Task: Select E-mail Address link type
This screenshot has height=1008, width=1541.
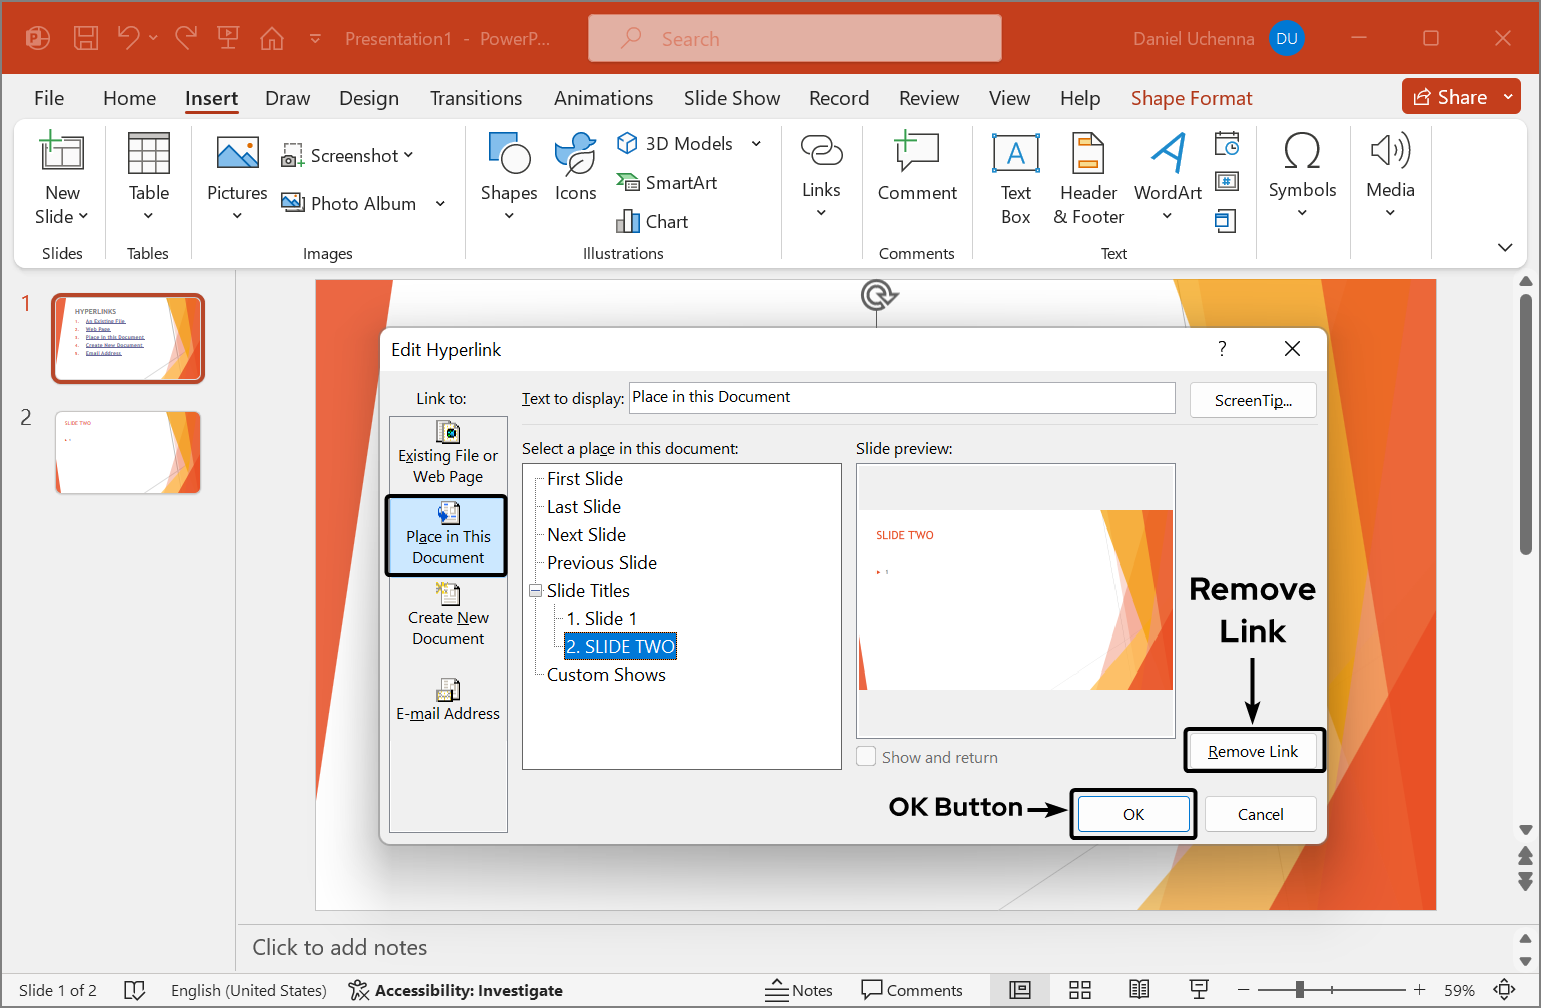Action: pyautogui.click(x=448, y=699)
